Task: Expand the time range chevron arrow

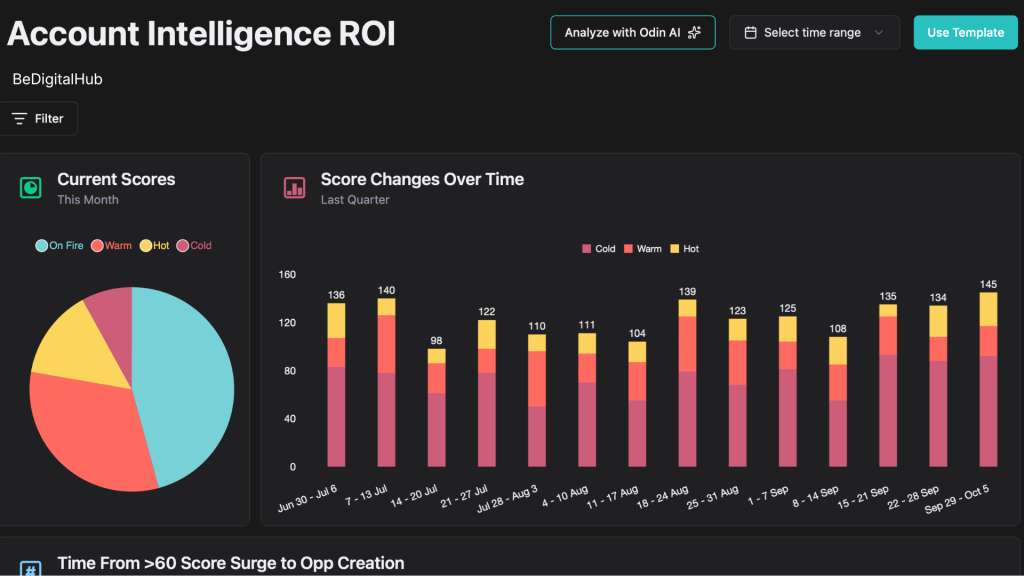Action: click(879, 32)
